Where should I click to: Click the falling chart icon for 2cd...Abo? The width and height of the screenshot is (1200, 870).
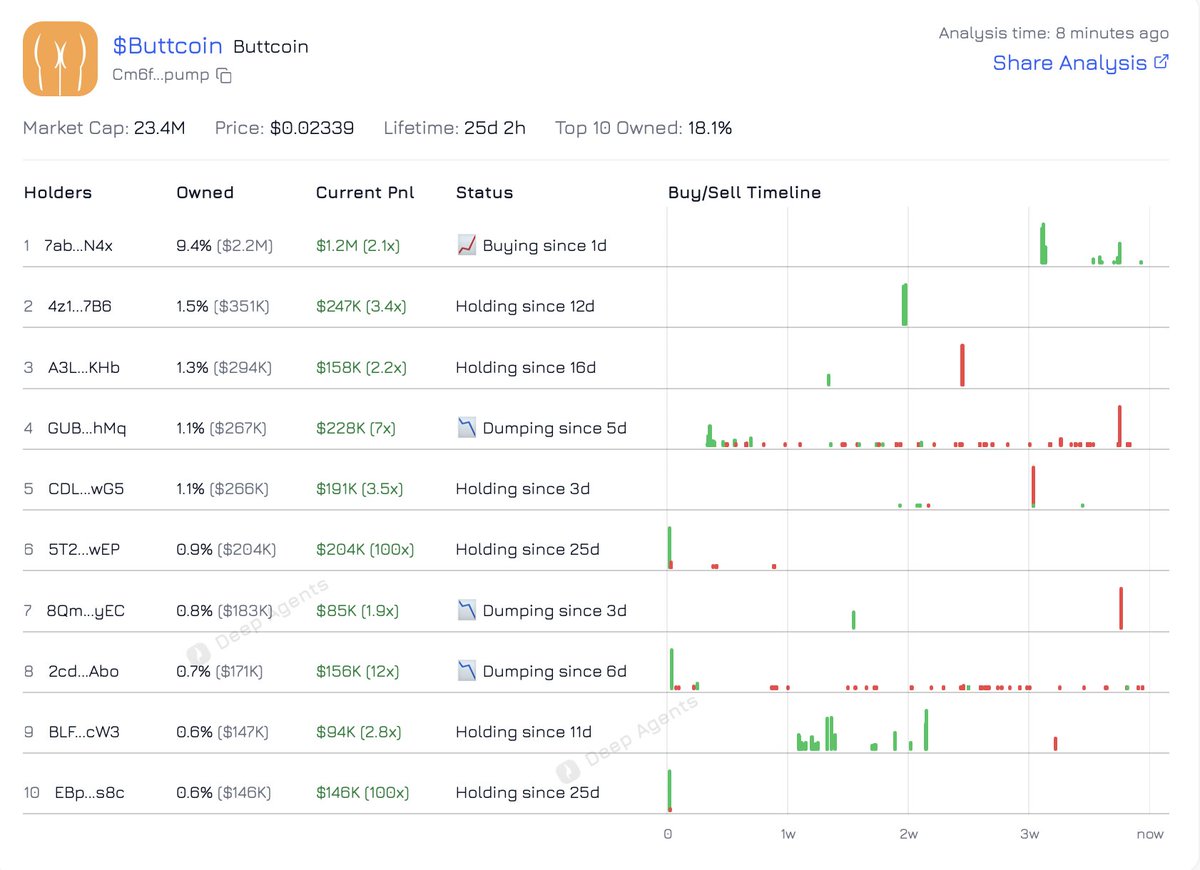(466, 671)
